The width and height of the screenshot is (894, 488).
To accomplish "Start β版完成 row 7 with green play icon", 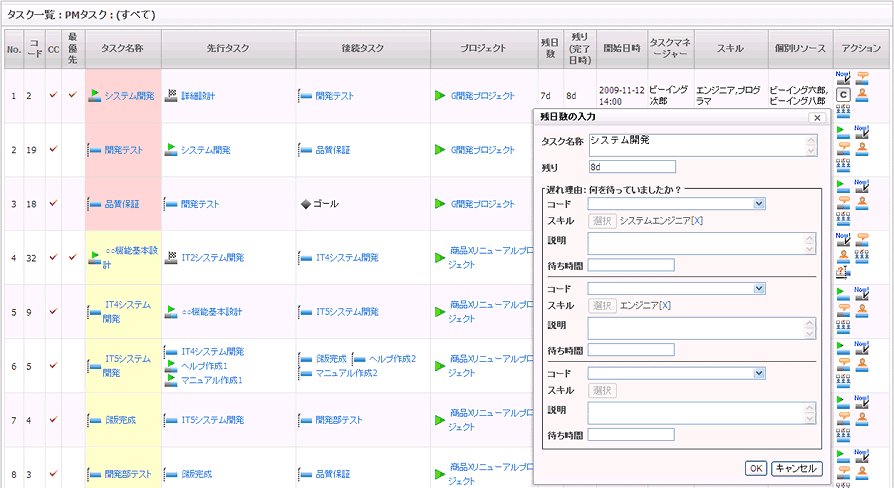I will [843, 401].
